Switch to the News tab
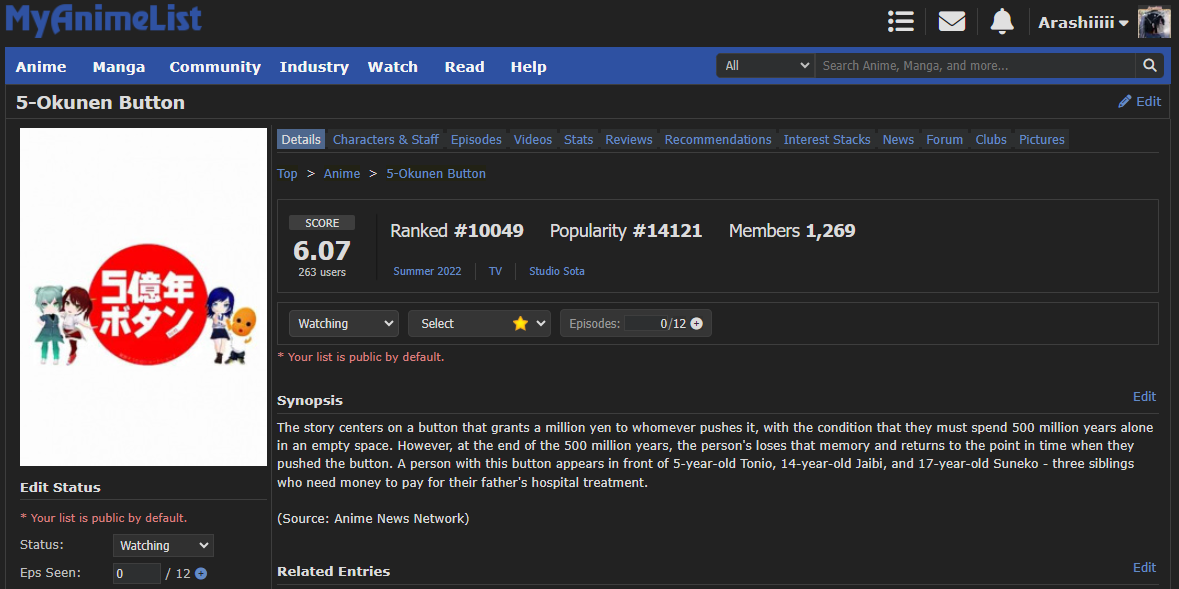 tap(899, 139)
